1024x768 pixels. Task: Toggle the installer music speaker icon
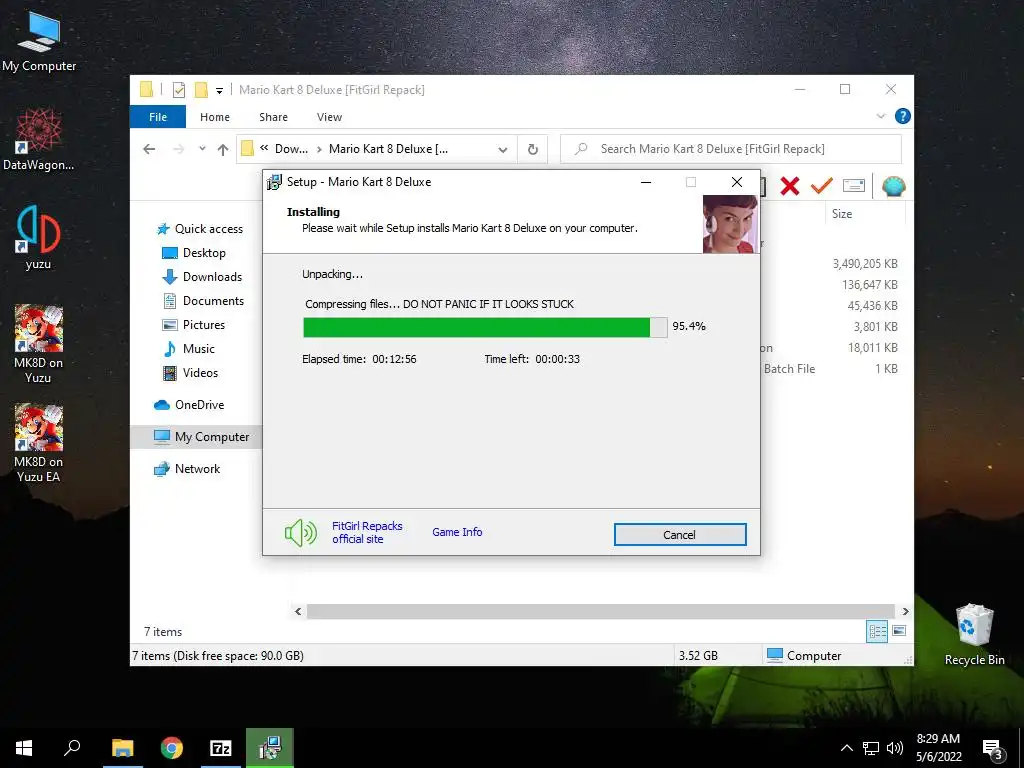coord(300,534)
